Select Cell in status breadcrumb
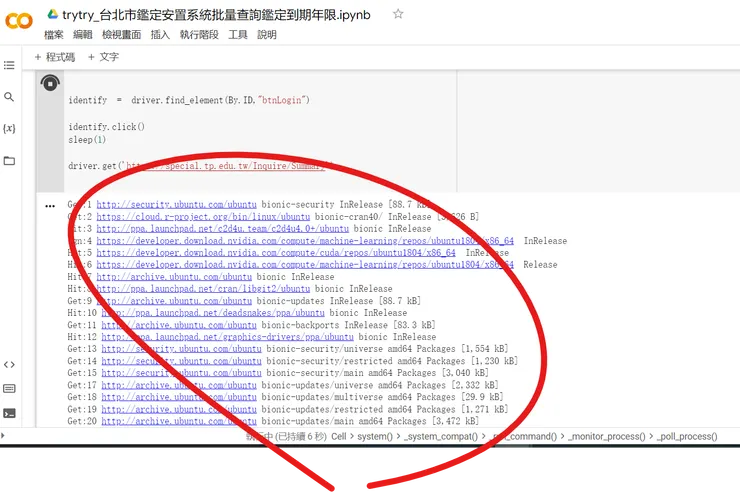This screenshot has width=740, height=492. tap(339, 436)
